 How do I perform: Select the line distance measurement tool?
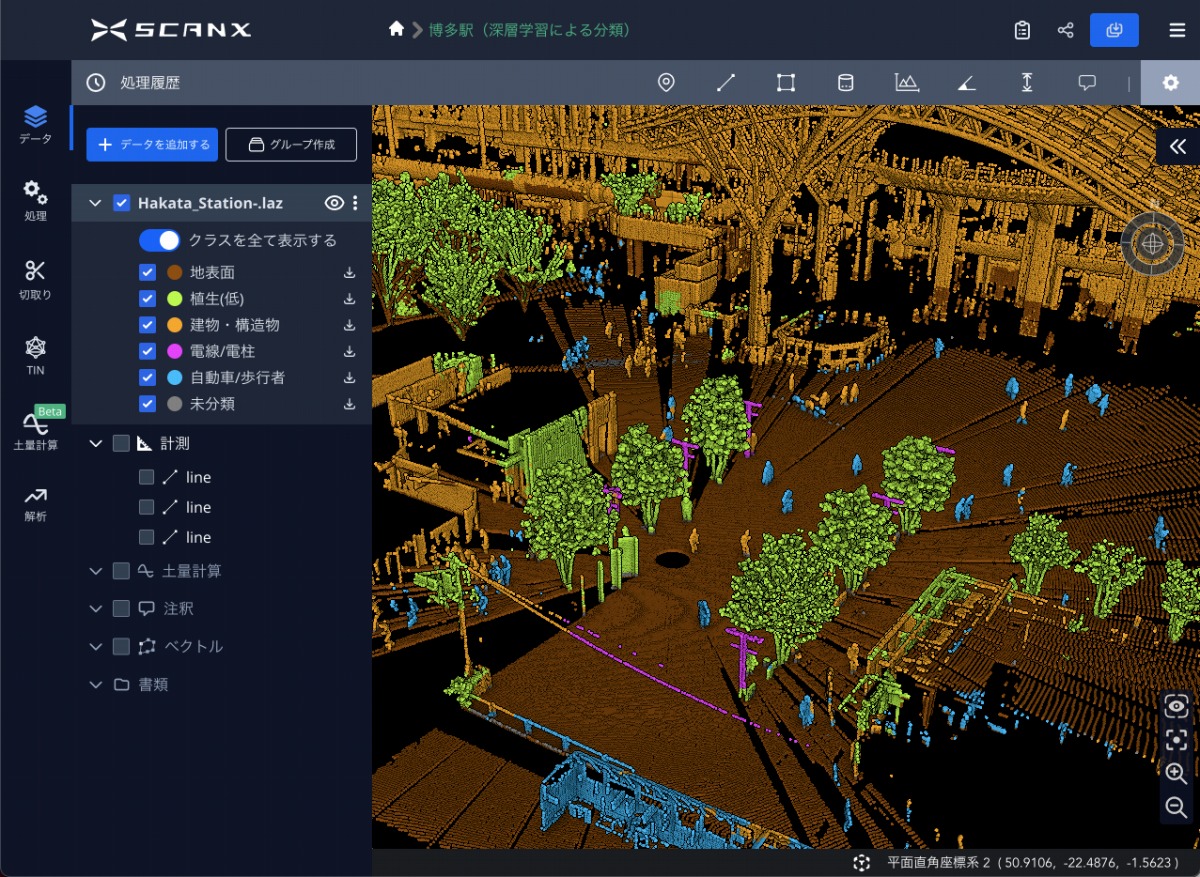726,83
